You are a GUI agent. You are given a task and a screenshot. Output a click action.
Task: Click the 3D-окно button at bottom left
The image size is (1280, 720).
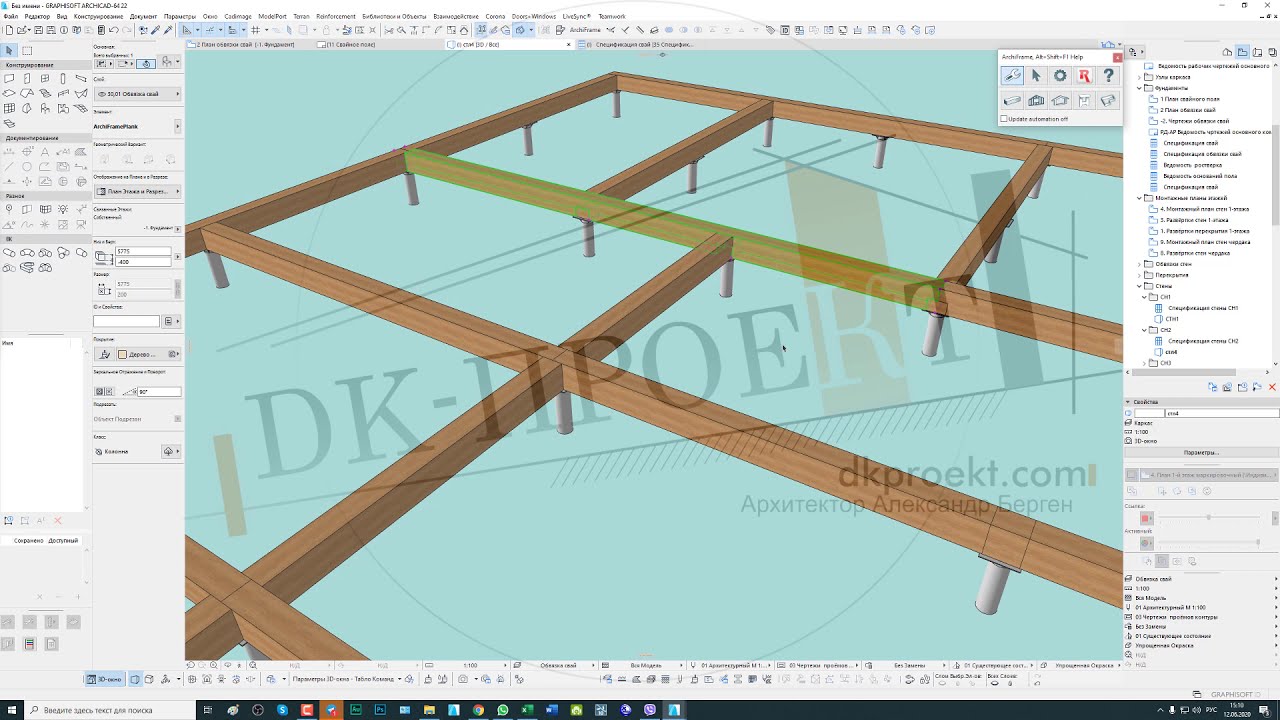point(105,679)
